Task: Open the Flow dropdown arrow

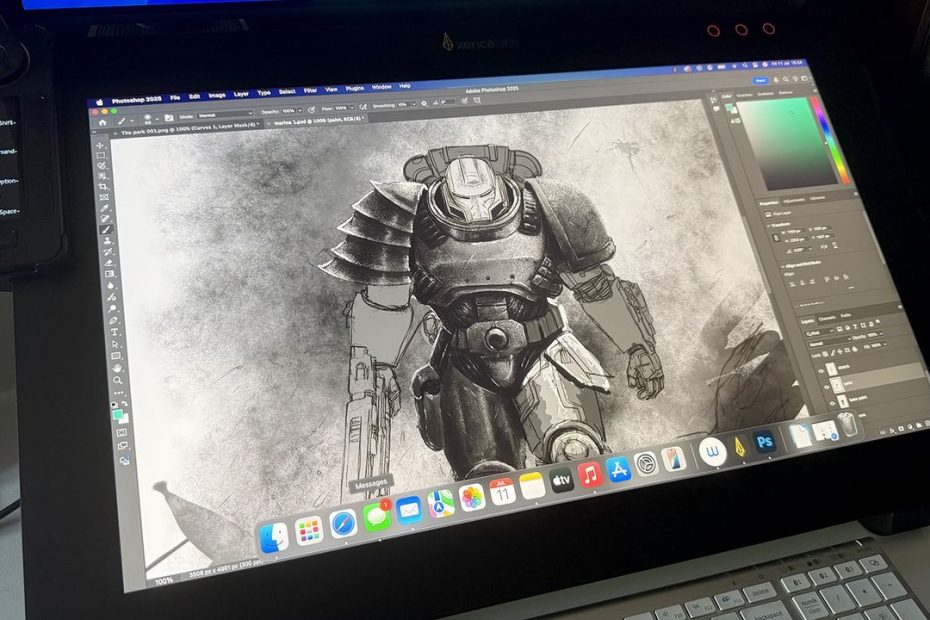Action: tap(350, 108)
